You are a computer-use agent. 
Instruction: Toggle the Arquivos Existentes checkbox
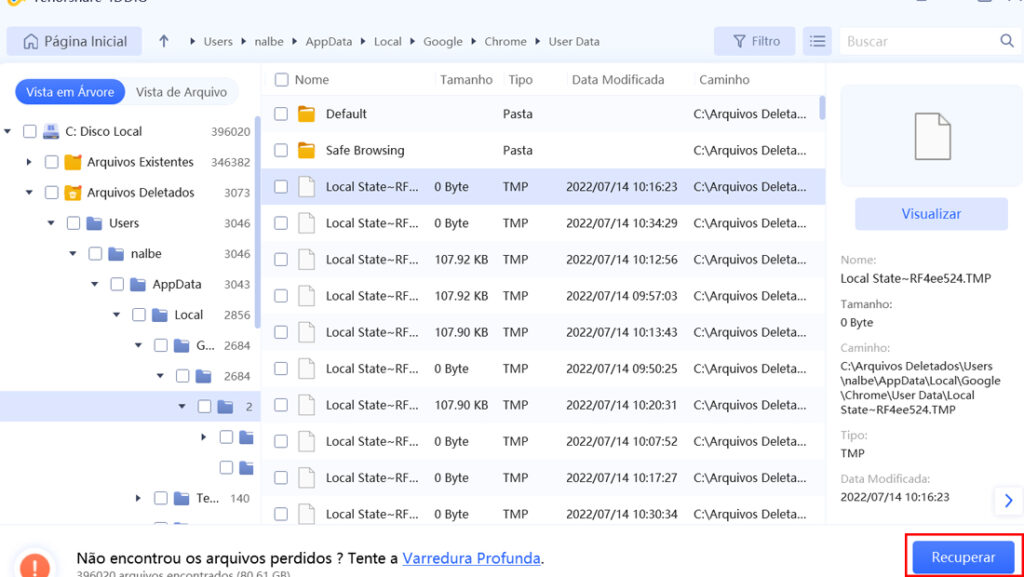coord(51,162)
